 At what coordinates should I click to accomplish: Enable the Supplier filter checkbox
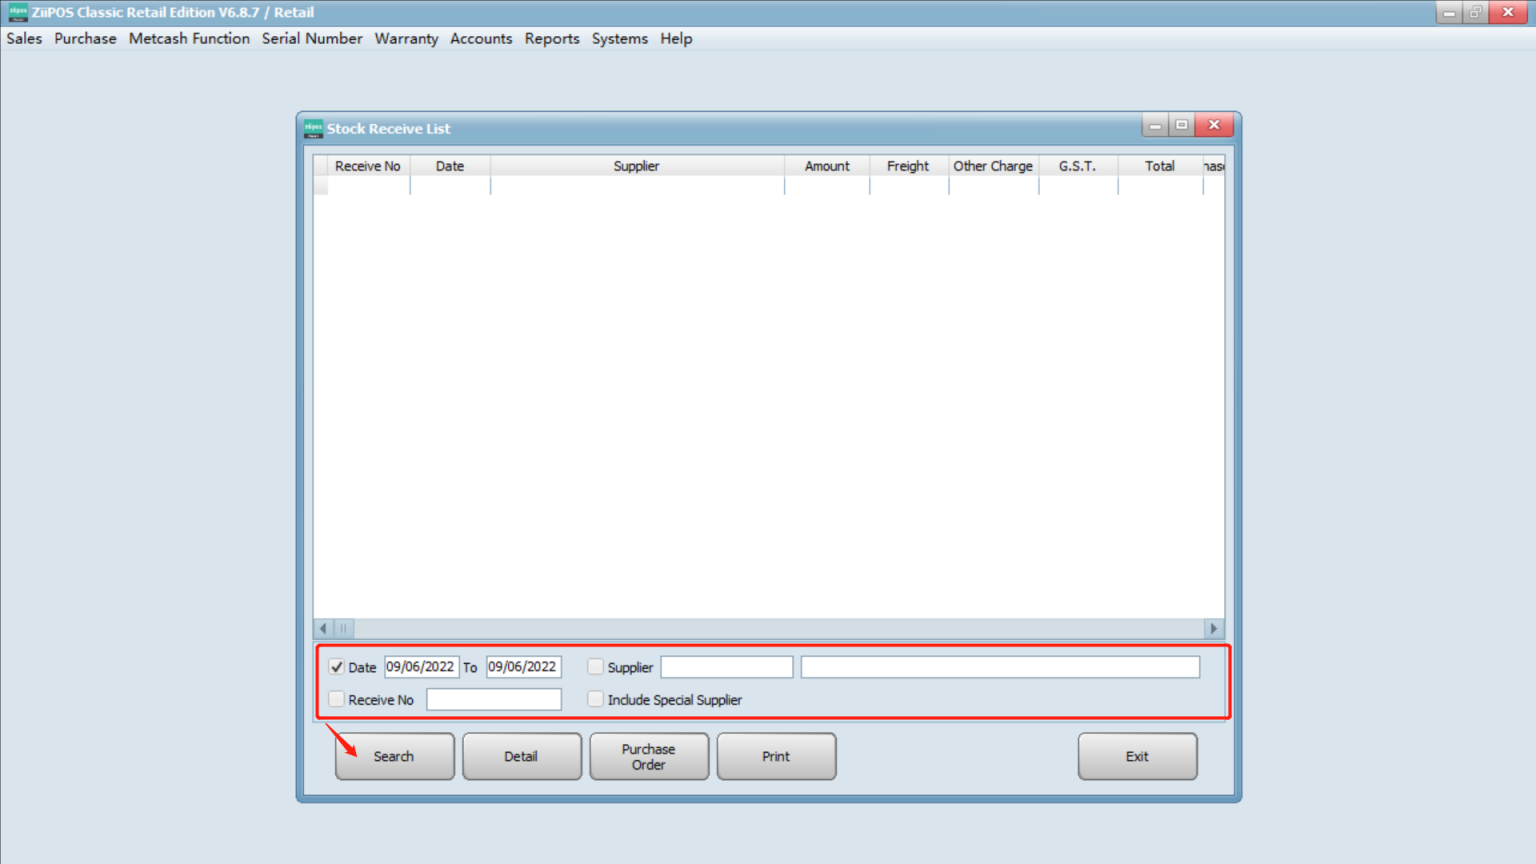point(595,666)
